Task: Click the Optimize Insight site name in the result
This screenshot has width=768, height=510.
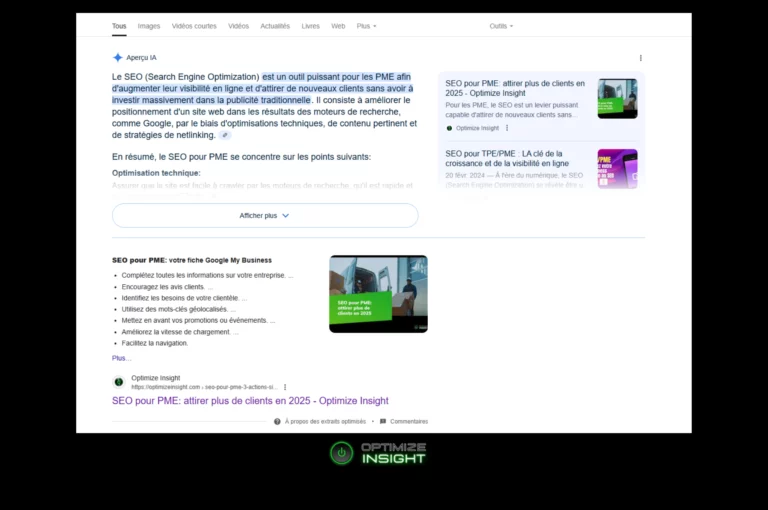Action: pos(156,378)
